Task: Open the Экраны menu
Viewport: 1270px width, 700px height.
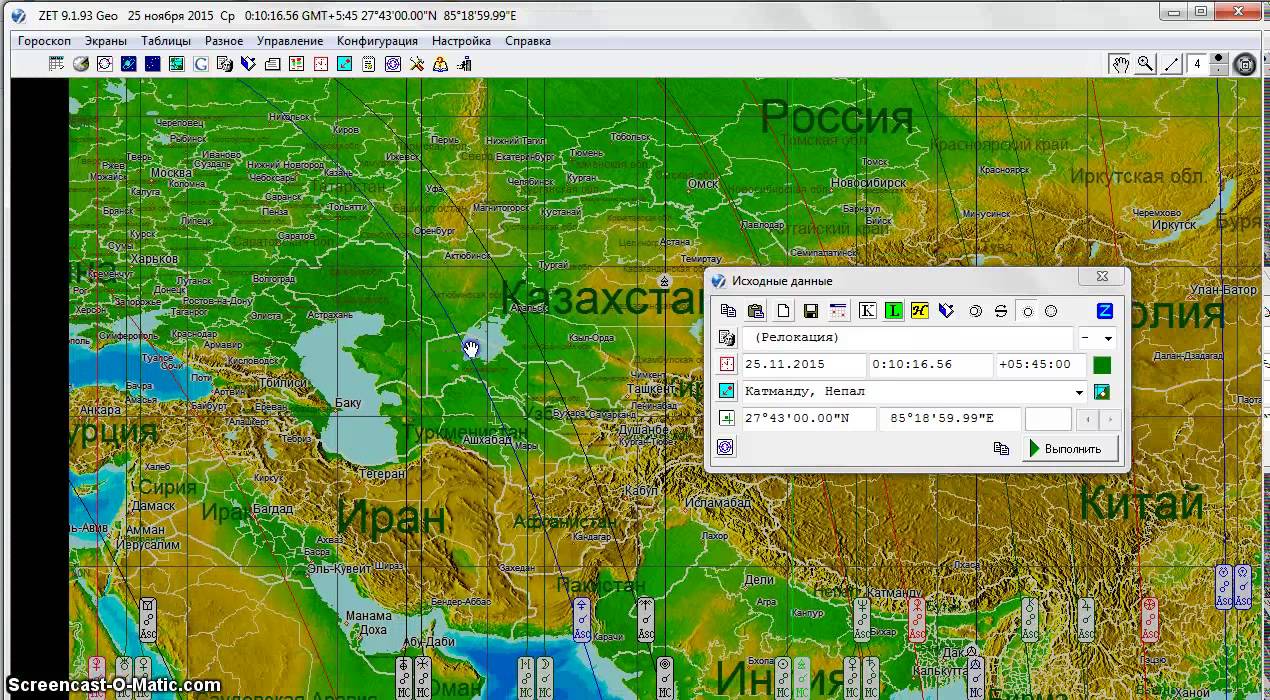Action: pyautogui.click(x=105, y=41)
